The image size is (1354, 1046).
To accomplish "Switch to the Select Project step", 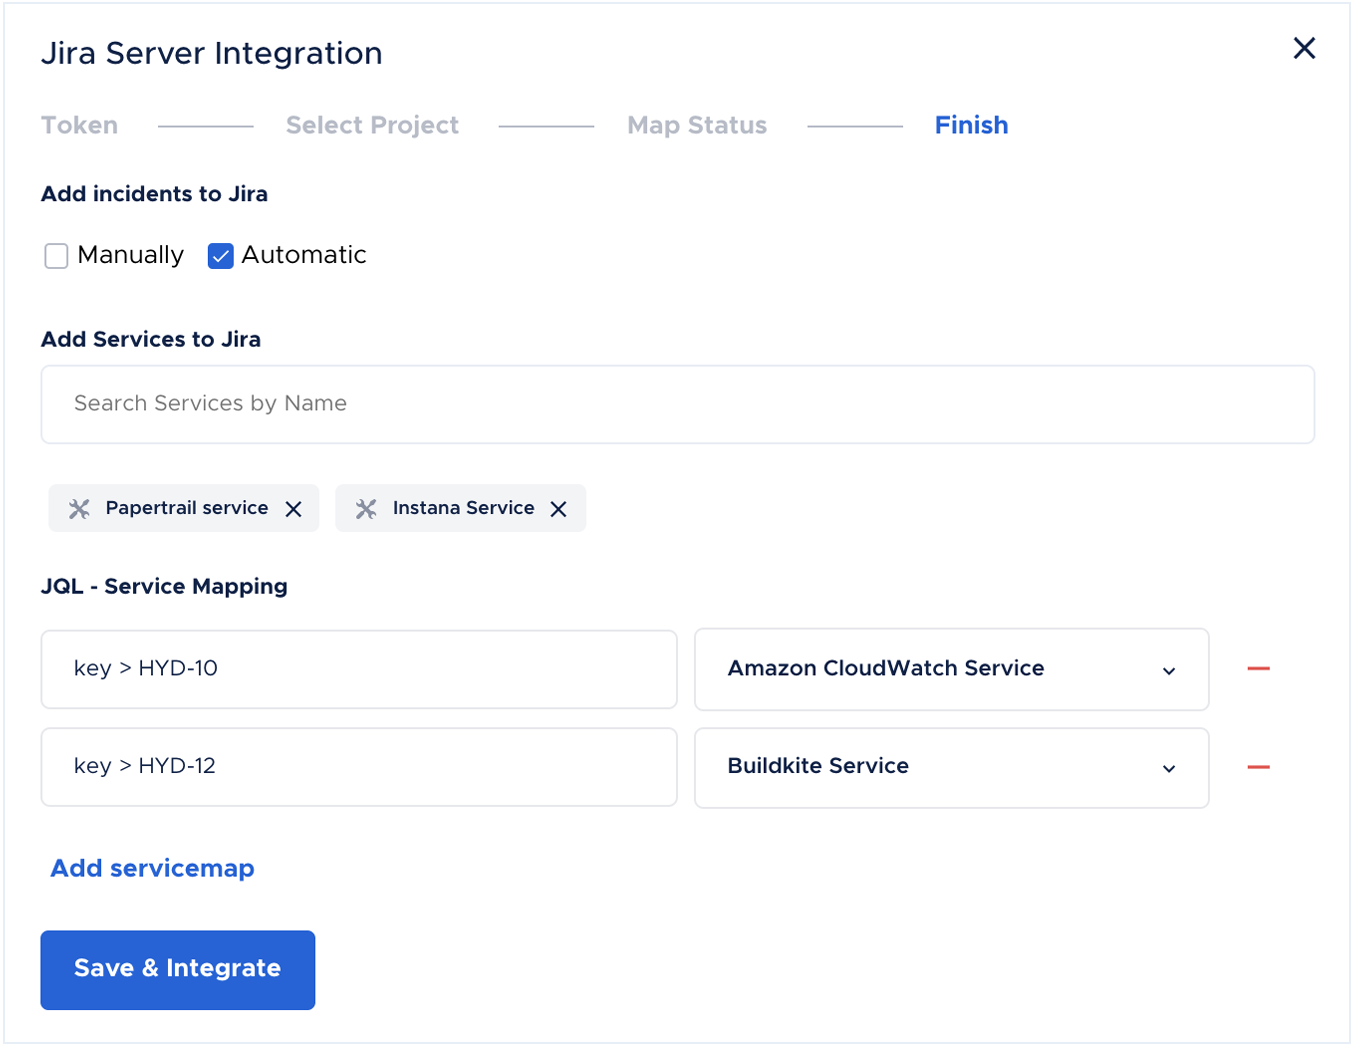I will (372, 125).
